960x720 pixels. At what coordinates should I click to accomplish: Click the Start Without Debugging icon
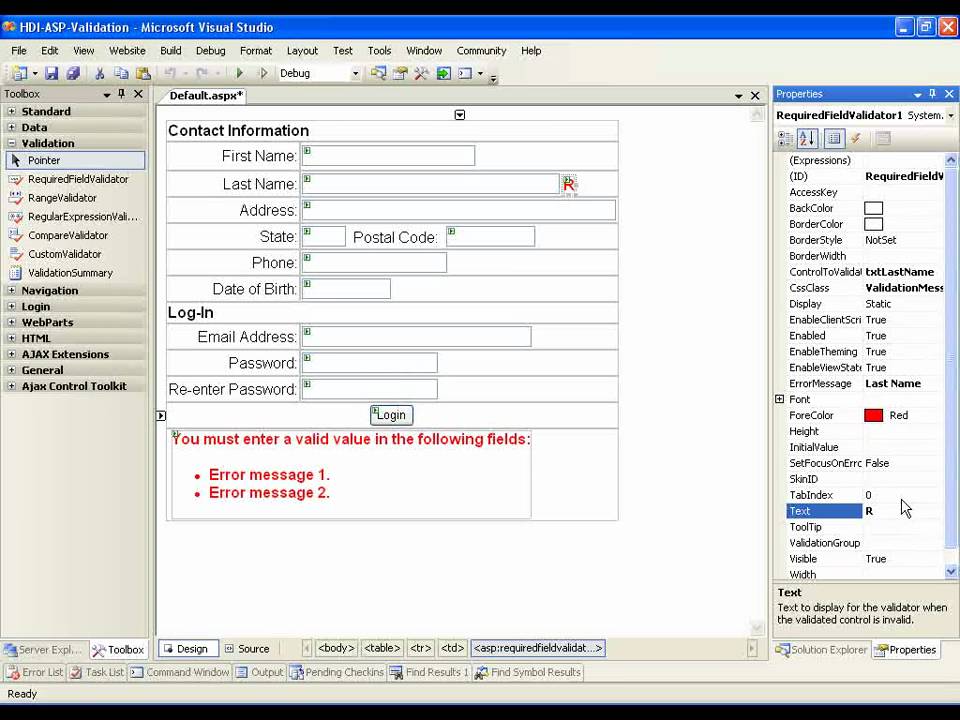(263, 73)
